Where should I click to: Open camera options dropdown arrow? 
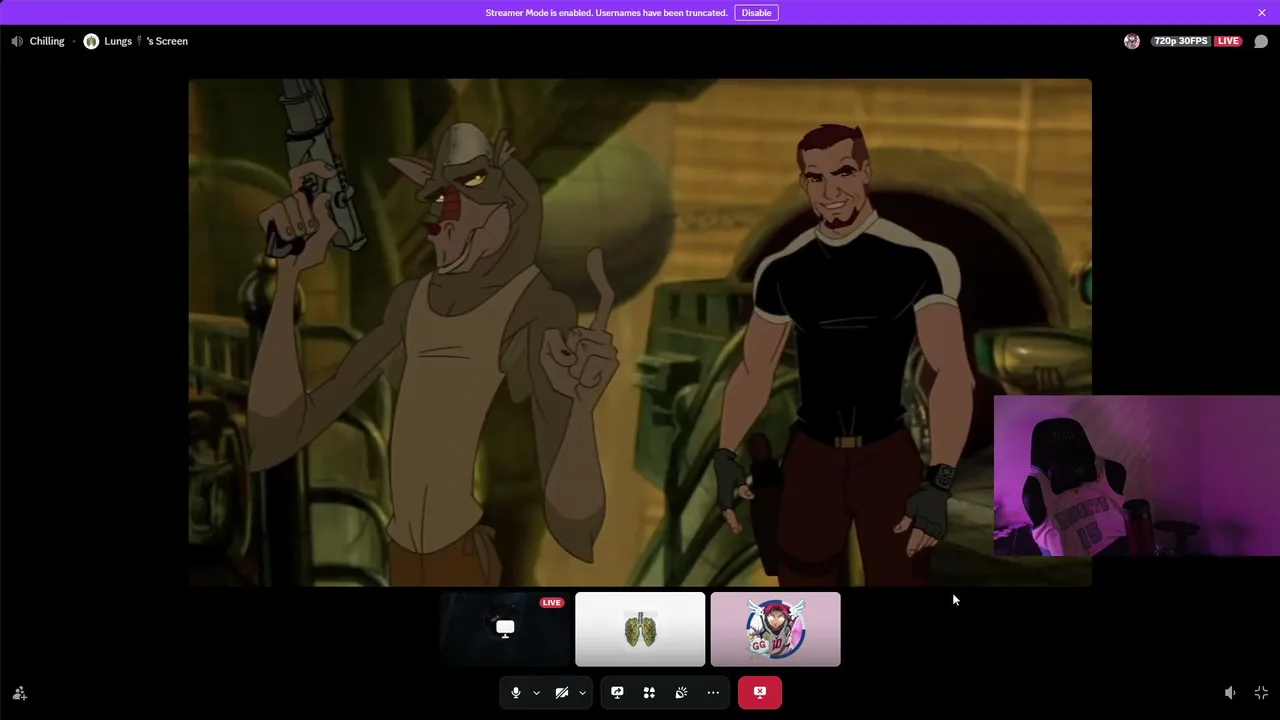(582, 692)
